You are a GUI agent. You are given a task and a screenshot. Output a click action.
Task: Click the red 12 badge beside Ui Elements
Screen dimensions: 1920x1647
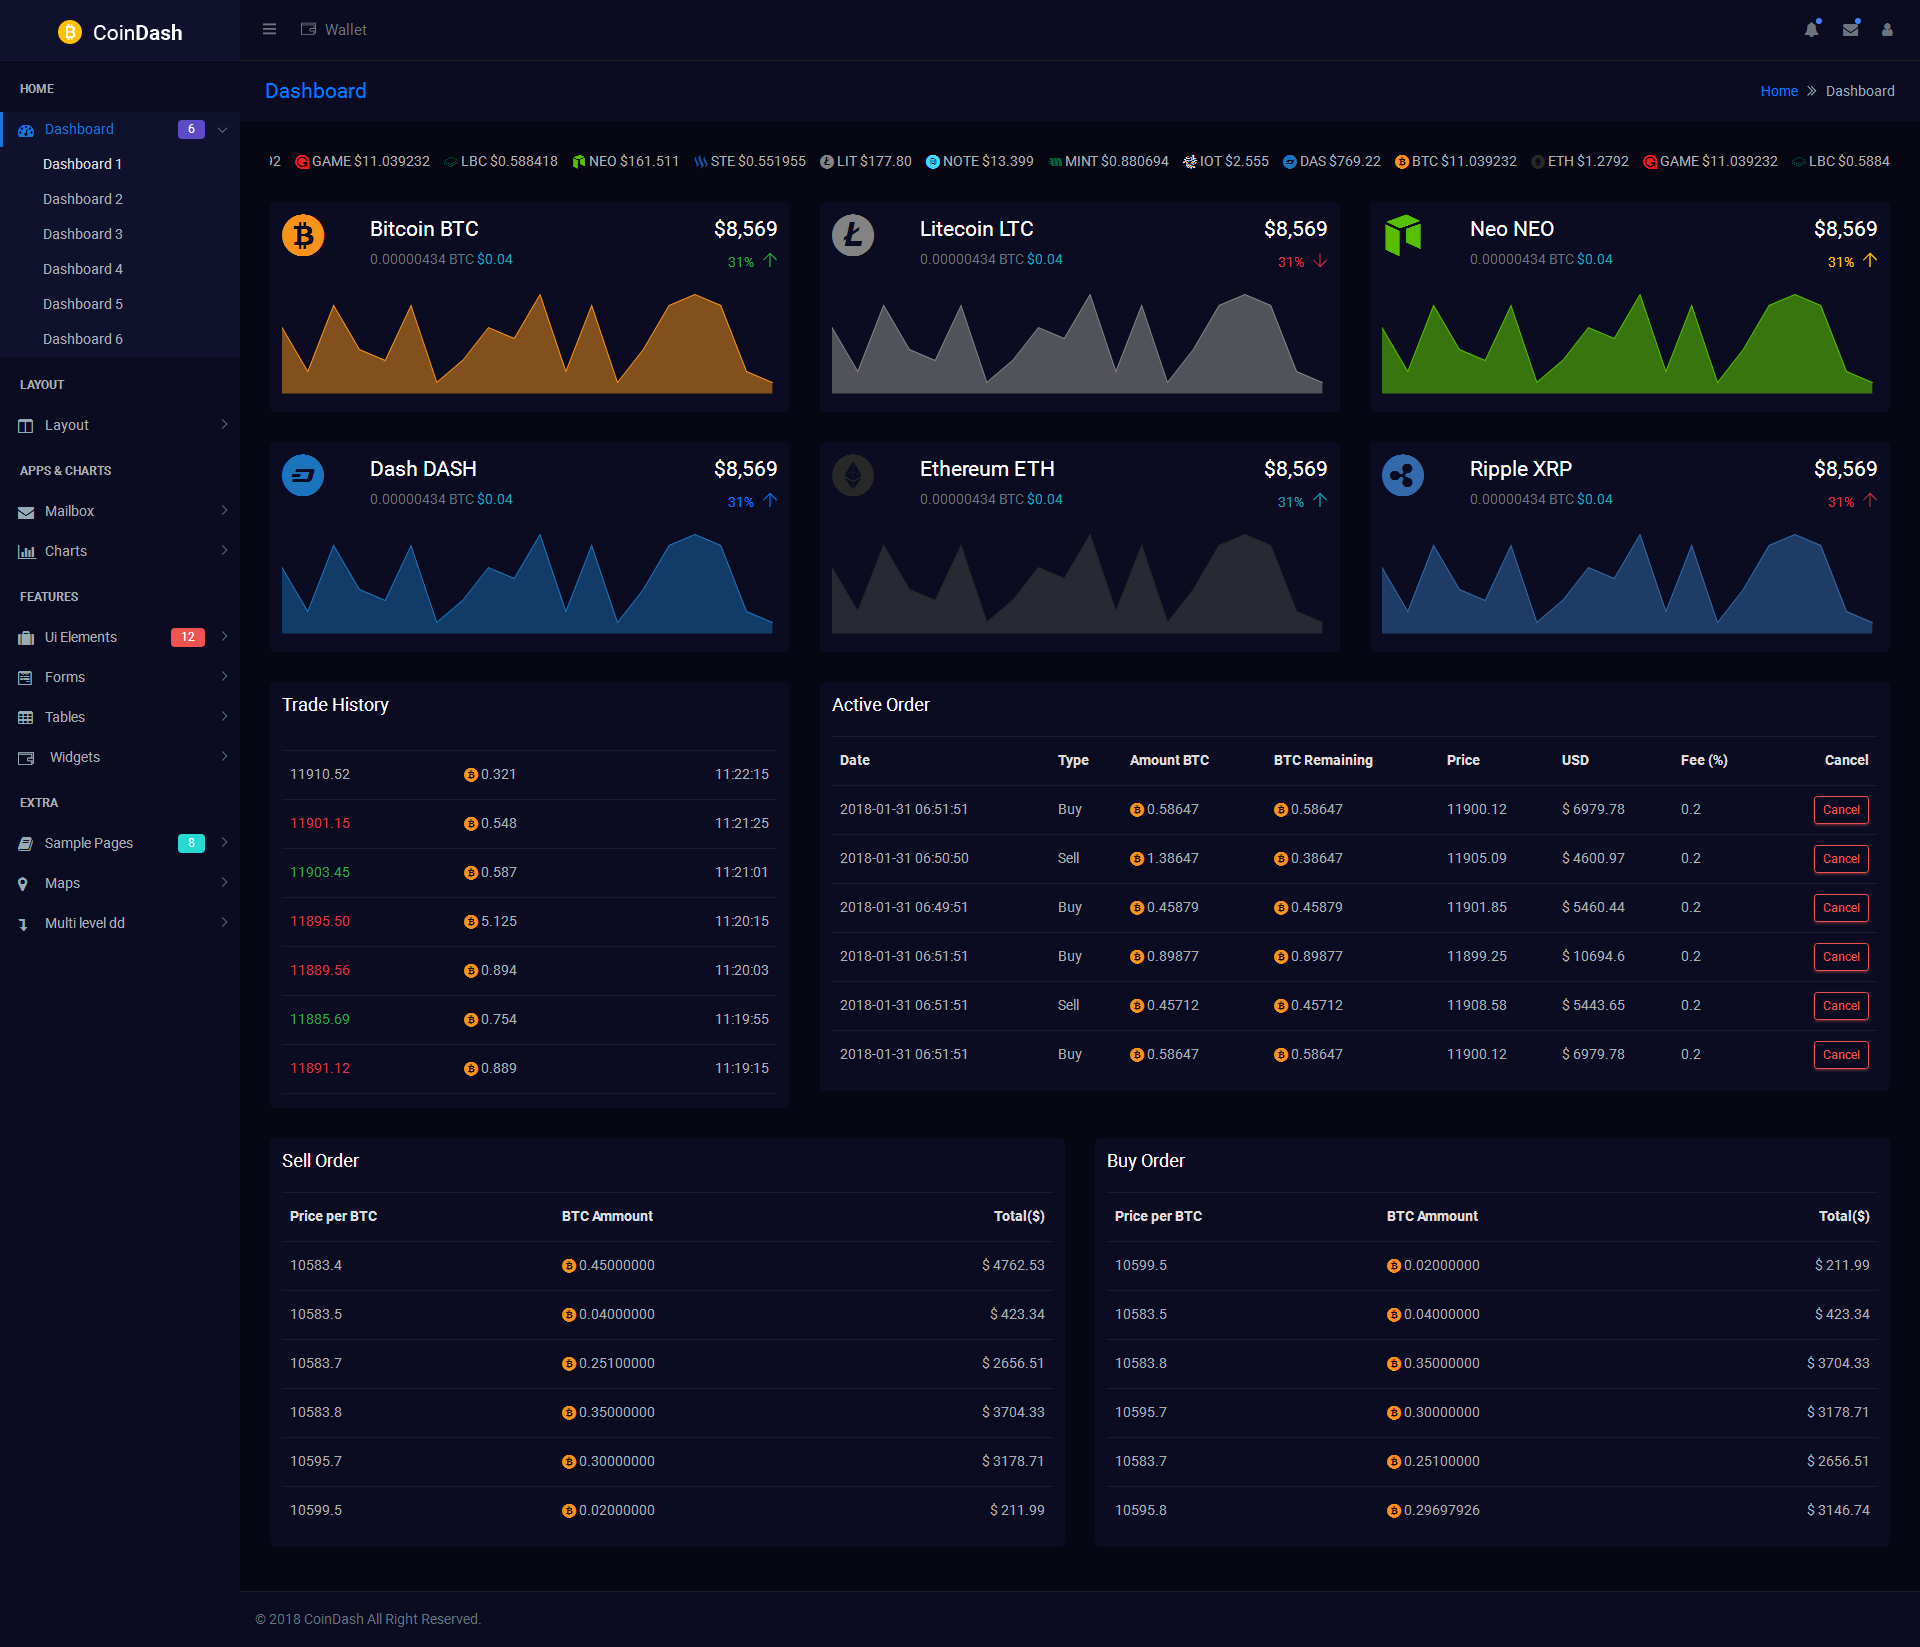[188, 637]
